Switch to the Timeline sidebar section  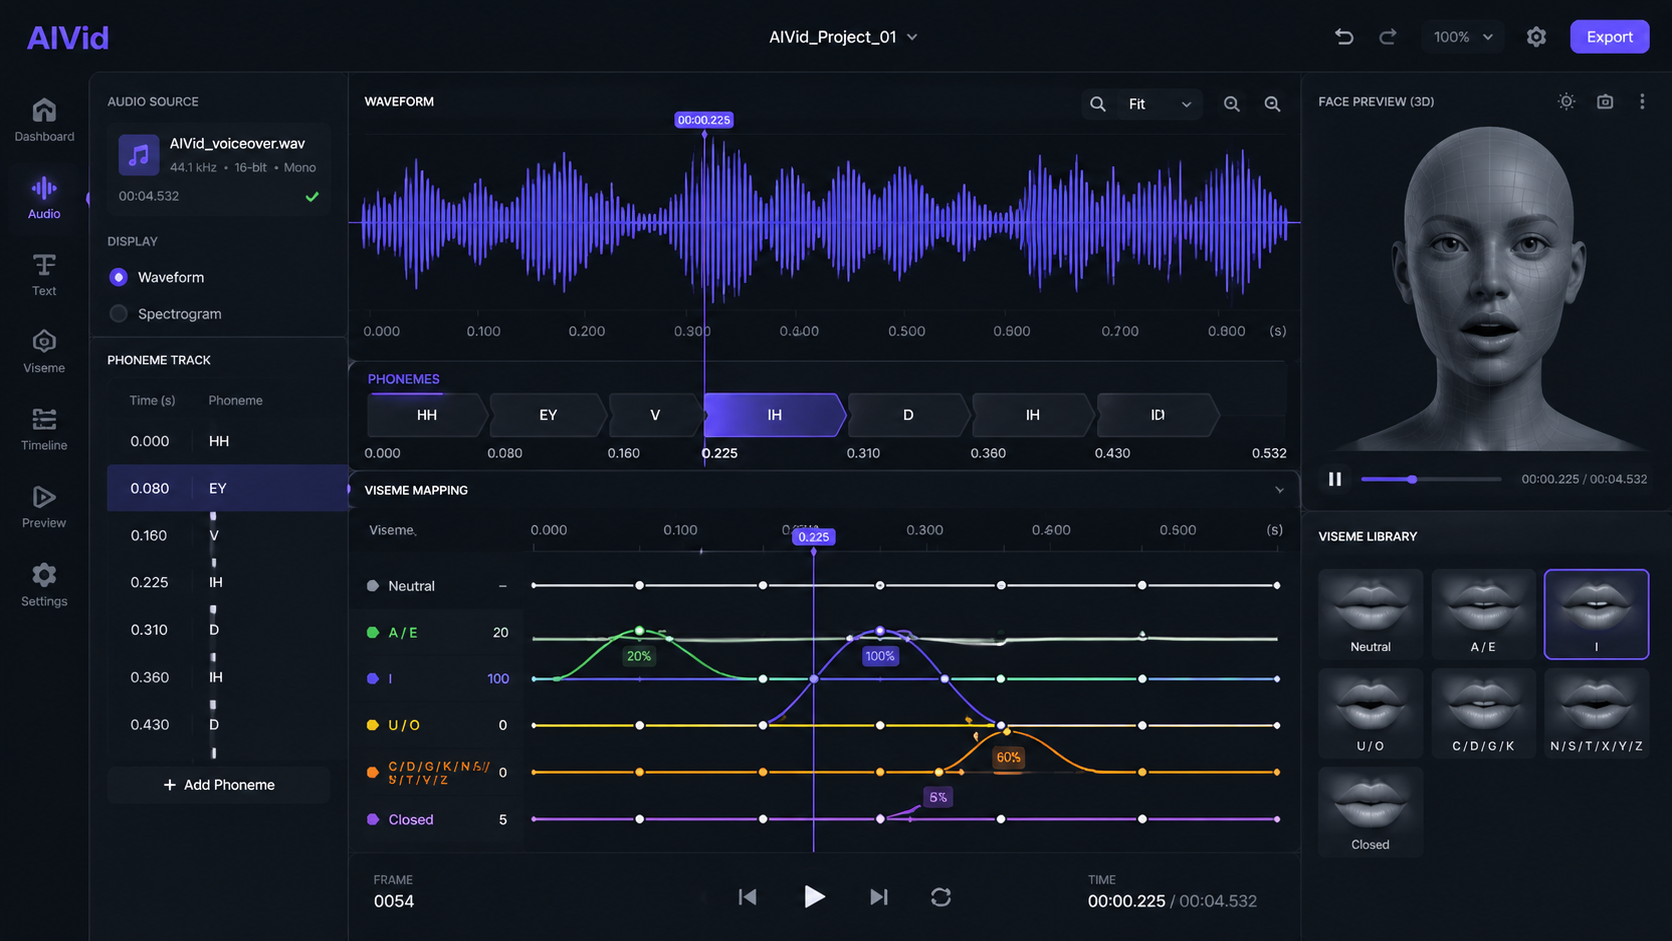pyautogui.click(x=44, y=429)
